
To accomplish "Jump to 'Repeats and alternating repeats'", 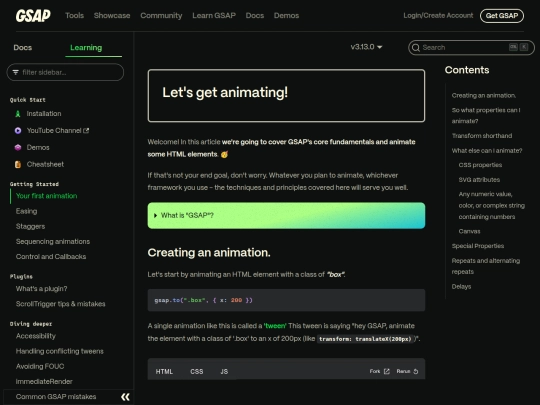I will click(x=486, y=266).
